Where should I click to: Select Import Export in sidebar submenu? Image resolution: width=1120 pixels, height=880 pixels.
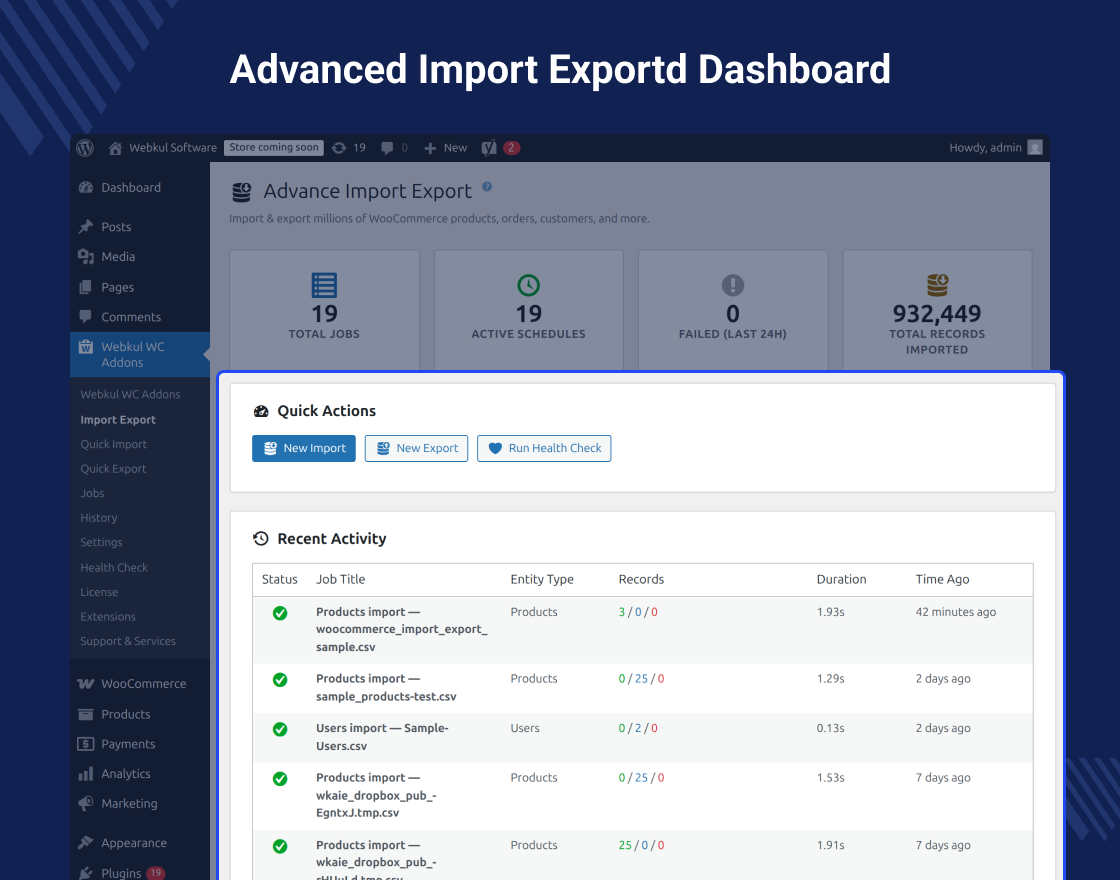[x=118, y=420]
